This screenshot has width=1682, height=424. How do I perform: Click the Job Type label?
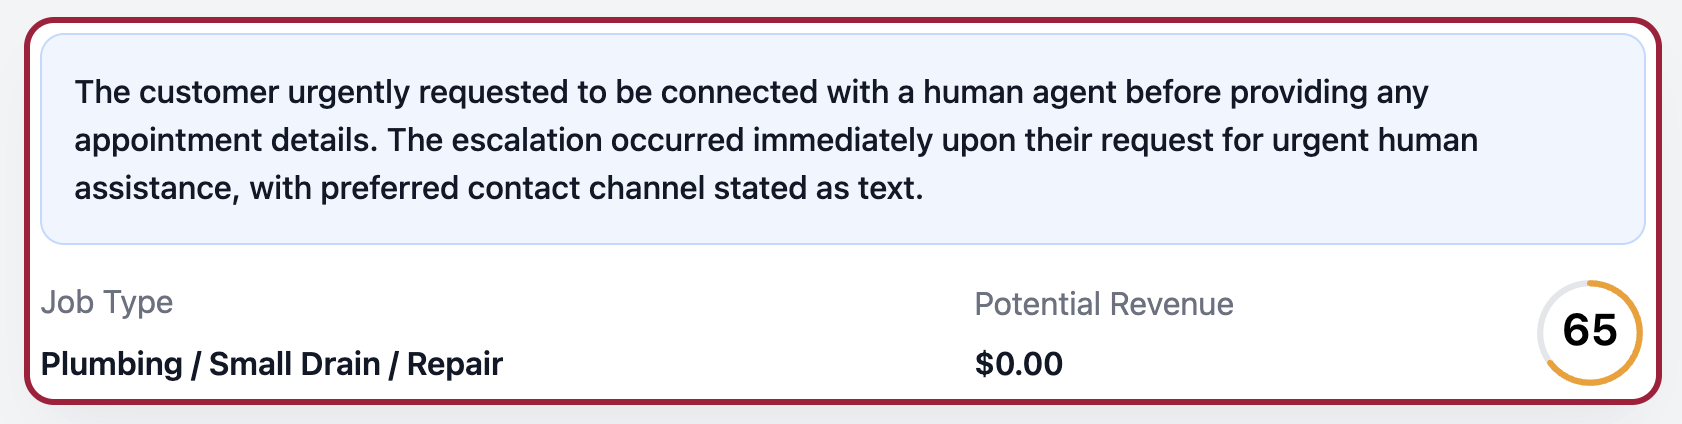[107, 302]
